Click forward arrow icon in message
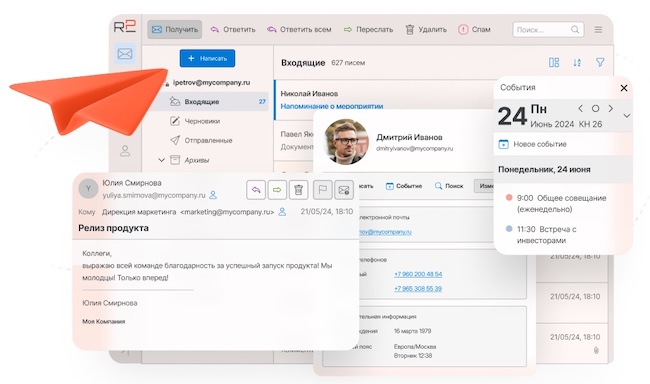 [277, 190]
